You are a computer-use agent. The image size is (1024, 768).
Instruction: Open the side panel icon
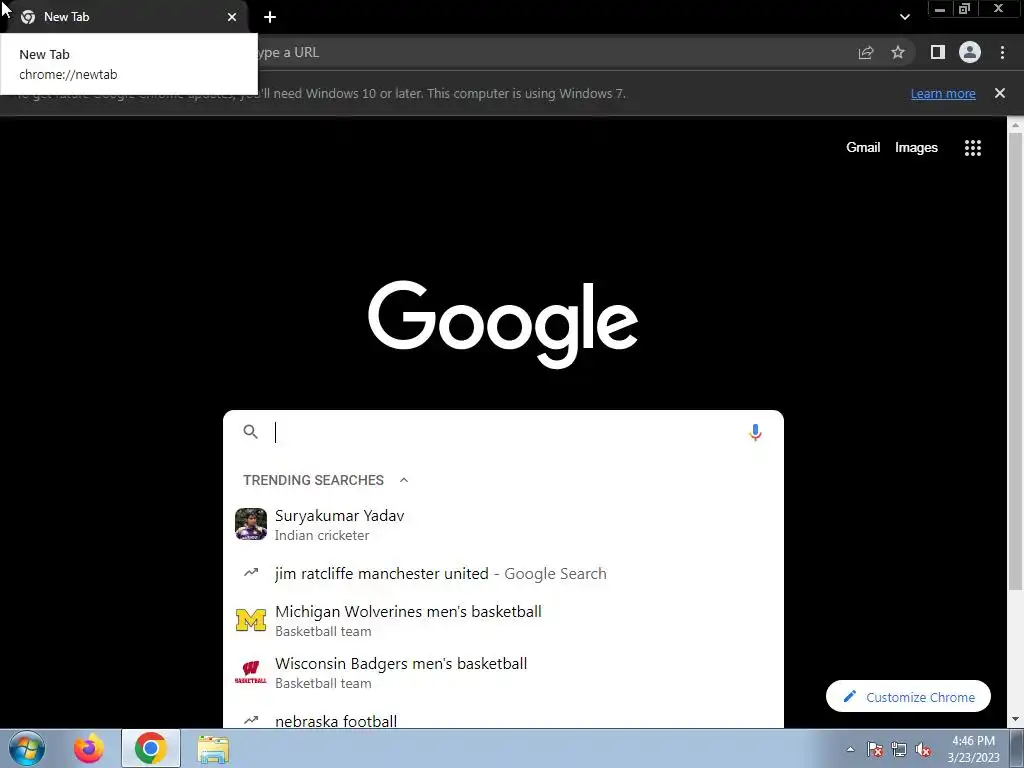click(x=938, y=52)
